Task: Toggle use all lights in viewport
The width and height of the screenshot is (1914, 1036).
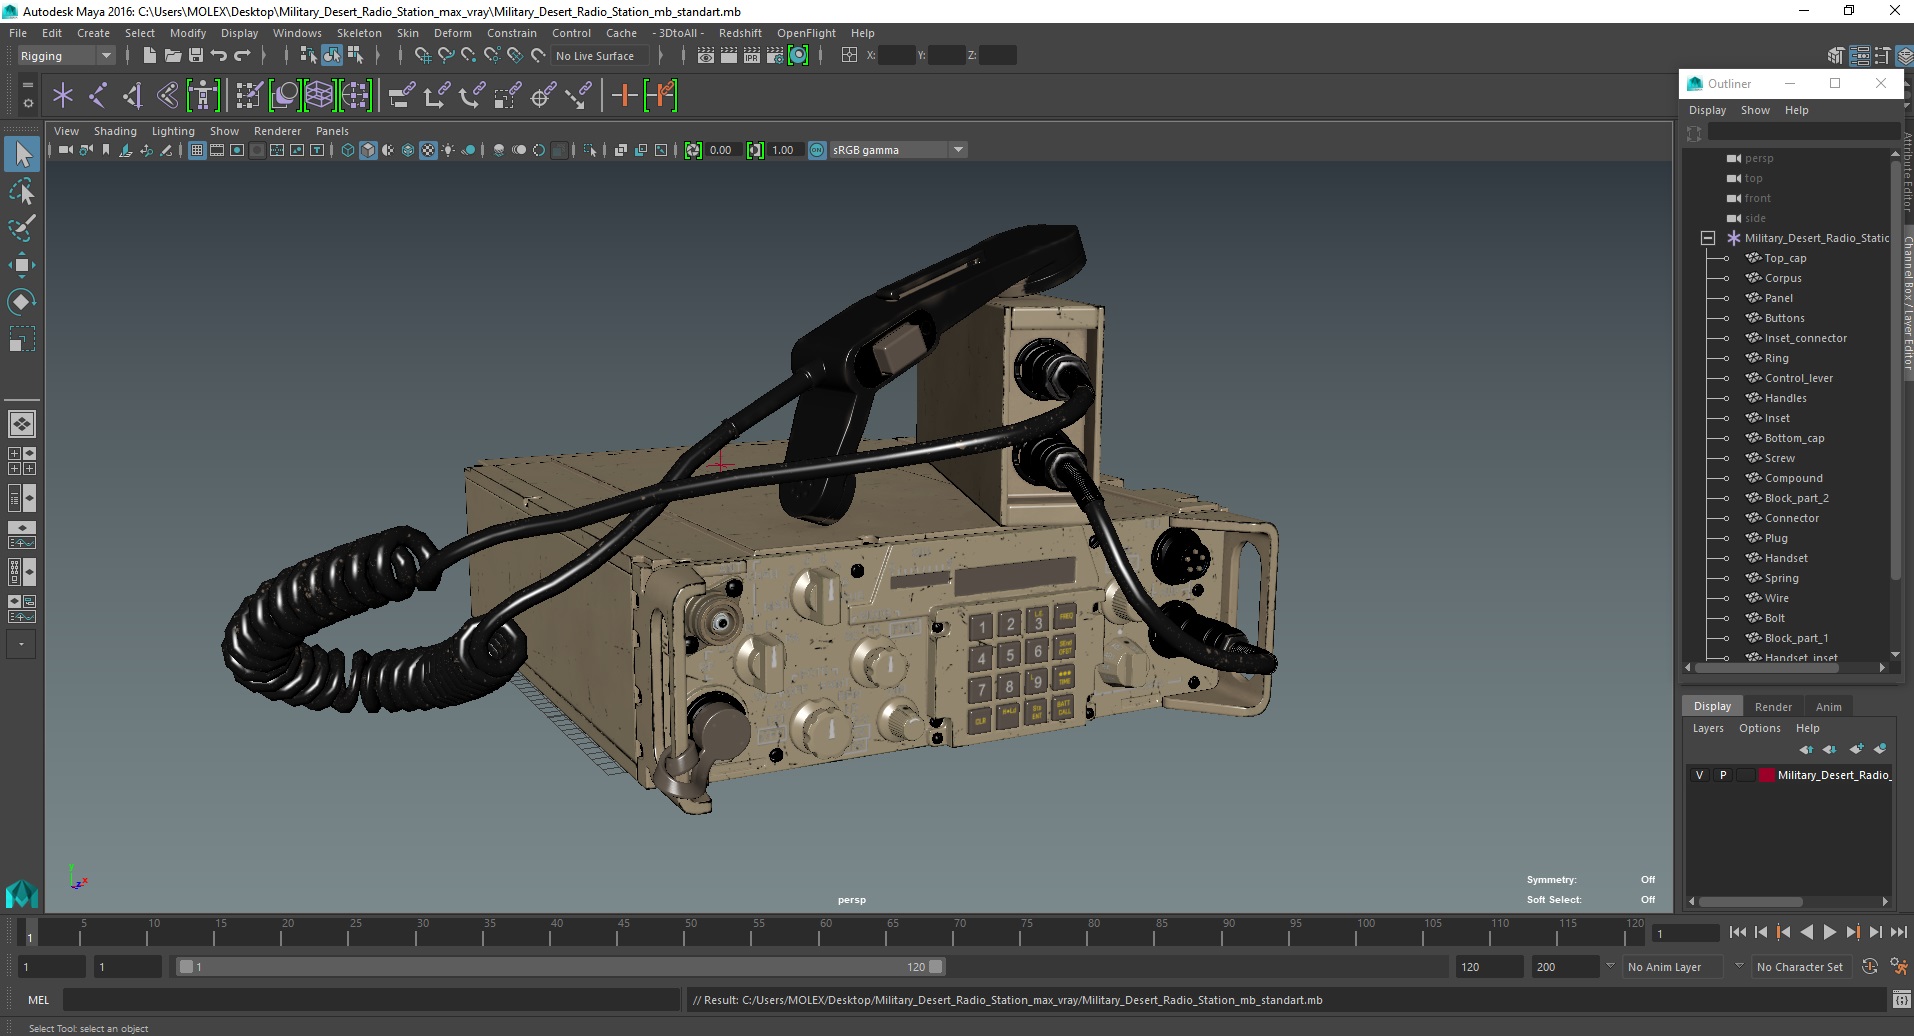Action: [448, 150]
